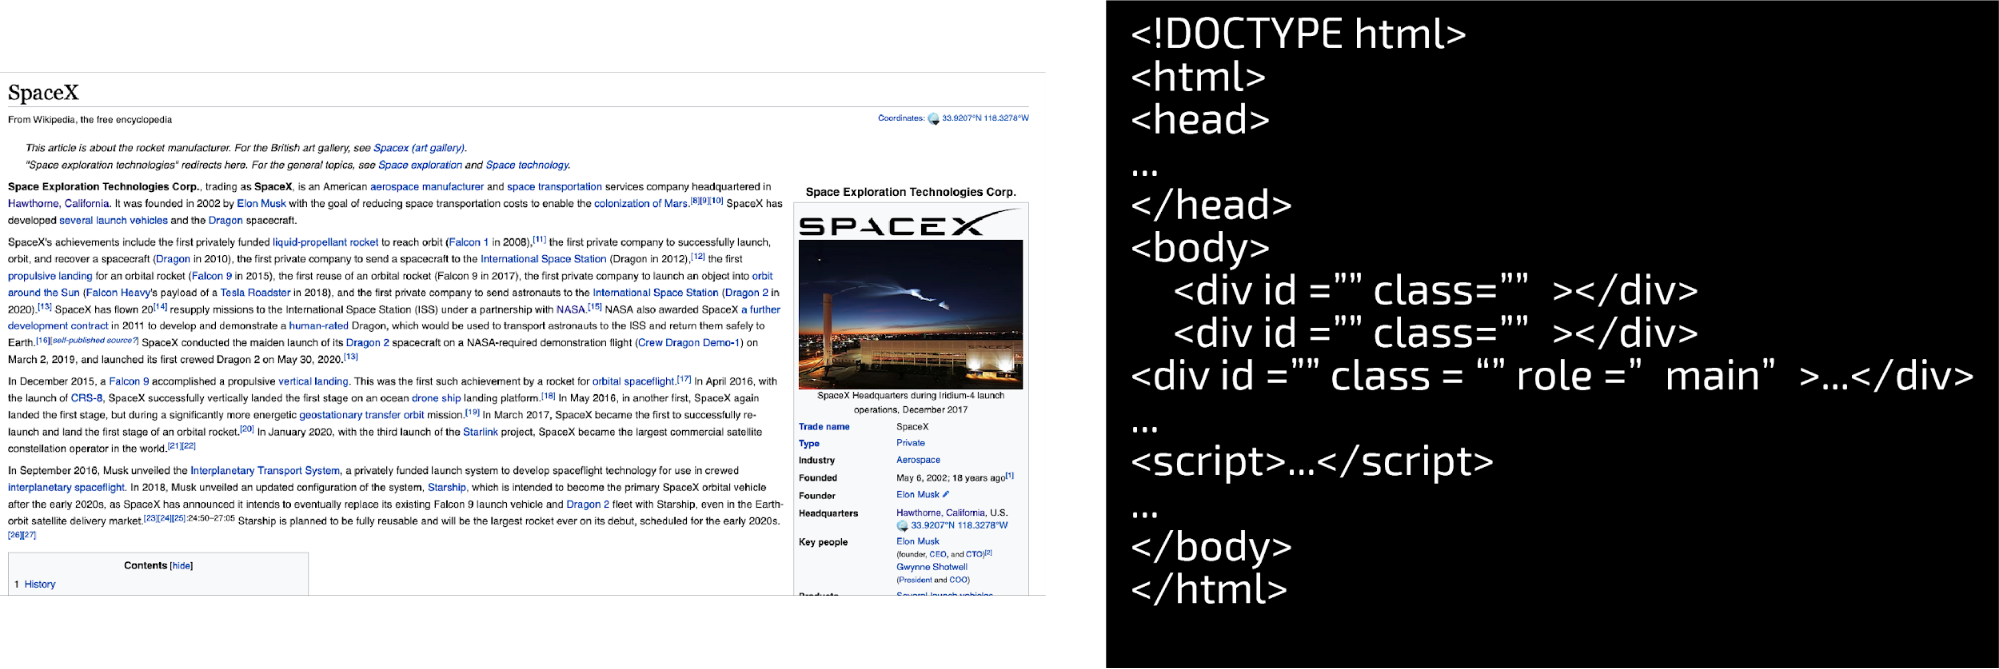Open the Tesla Roadster link

[x=255, y=293]
